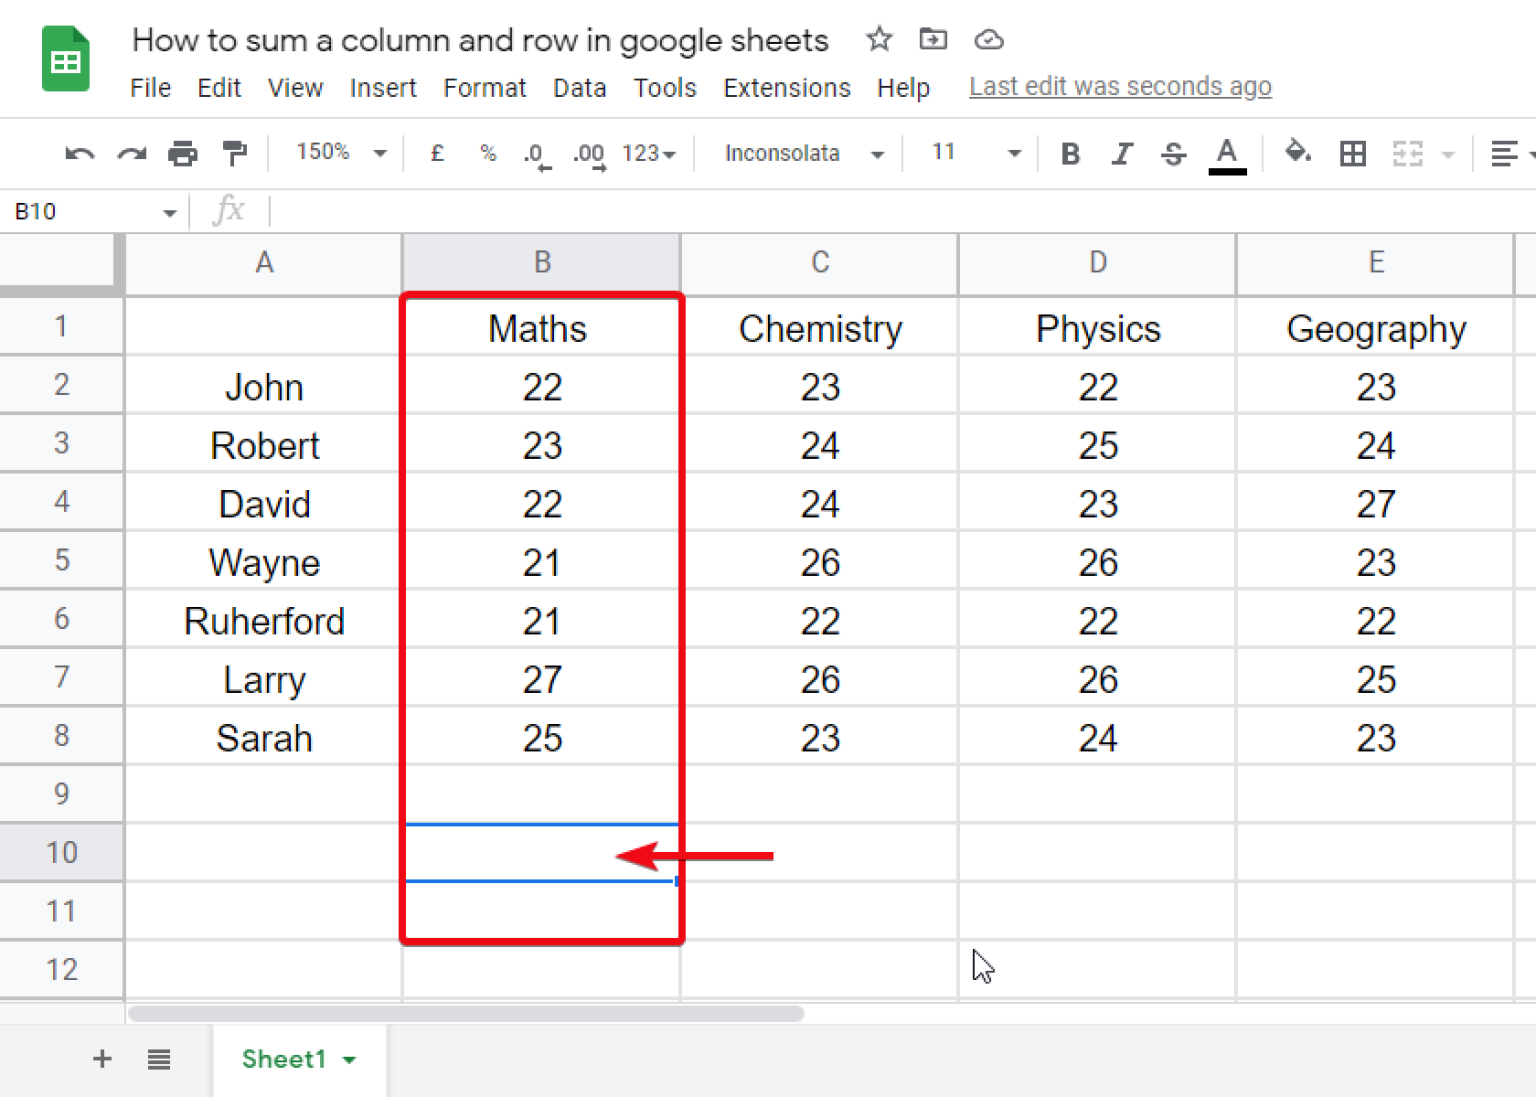Open 'Last edit was seconds ago' link
The width and height of the screenshot is (1536, 1097).
pyautogui.click(x=1120, y=87)
